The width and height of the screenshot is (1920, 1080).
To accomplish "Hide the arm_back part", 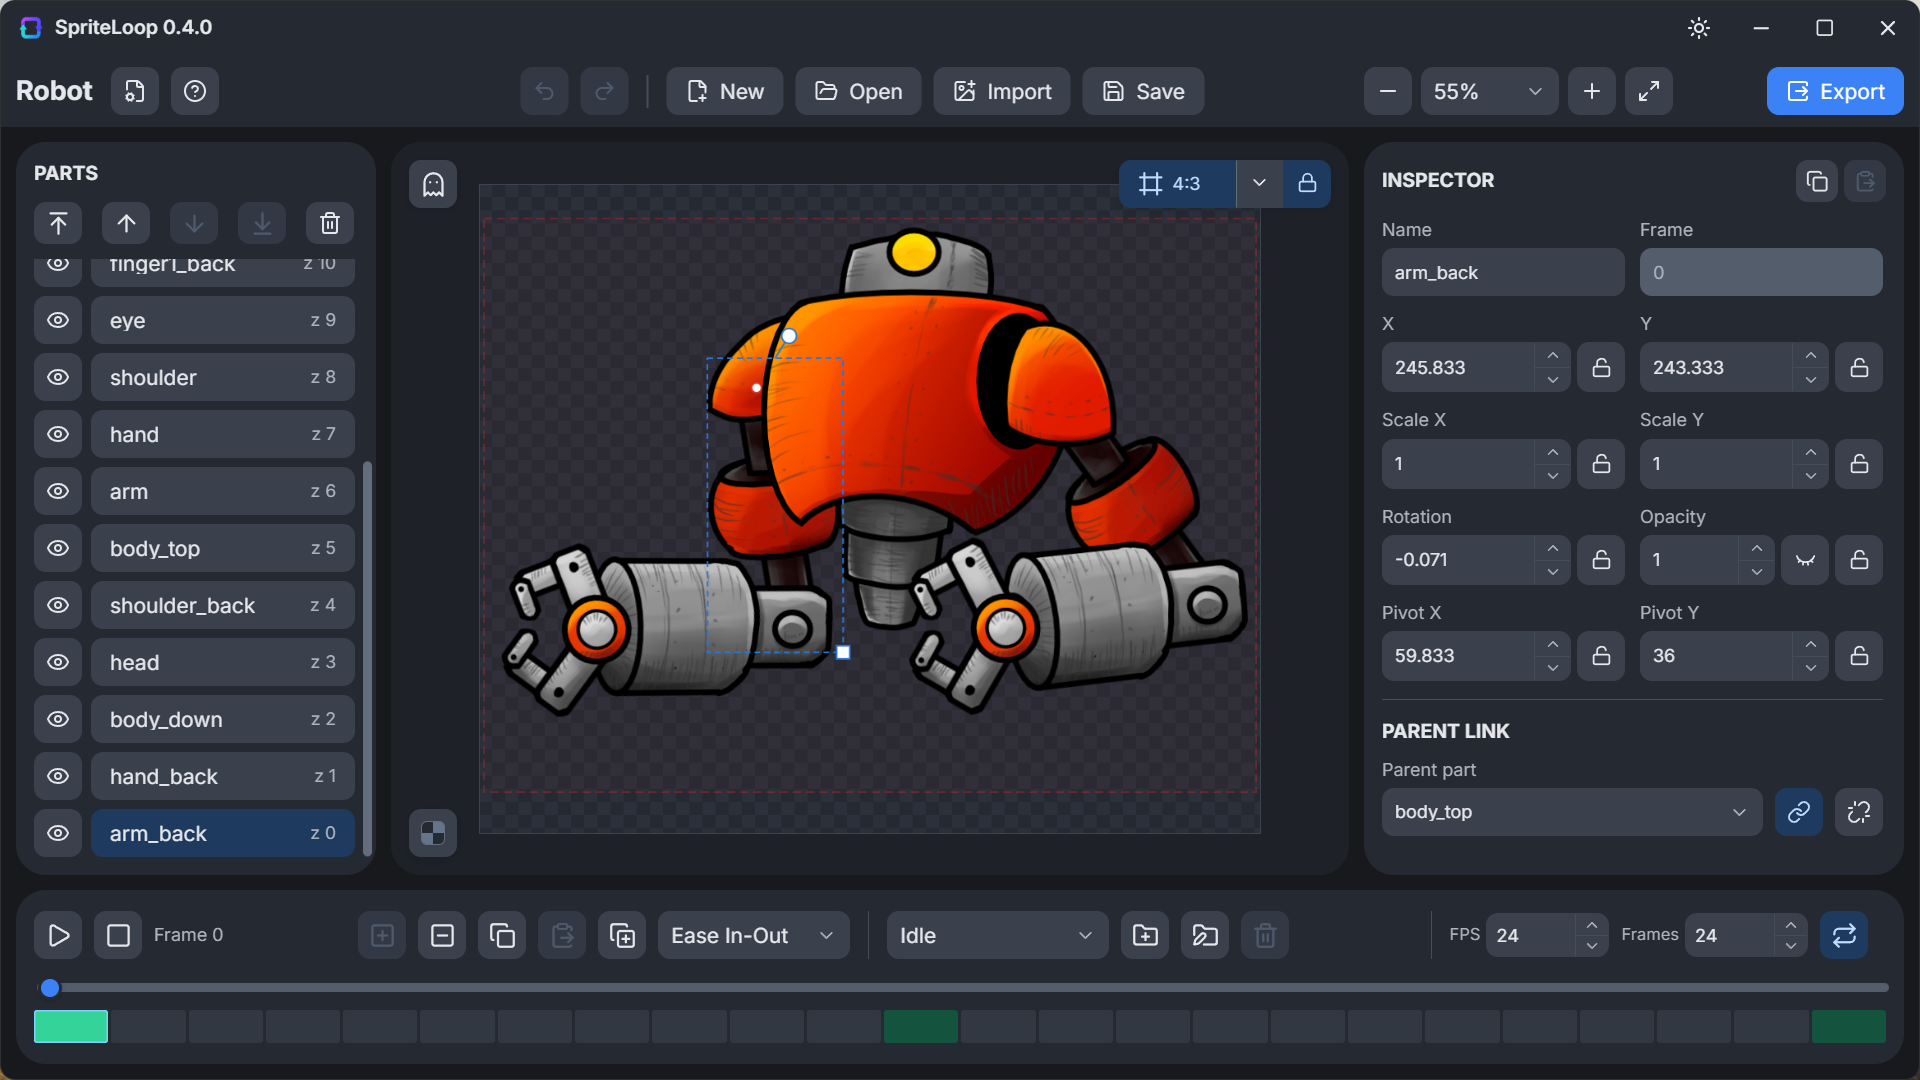I will (58, 833).
